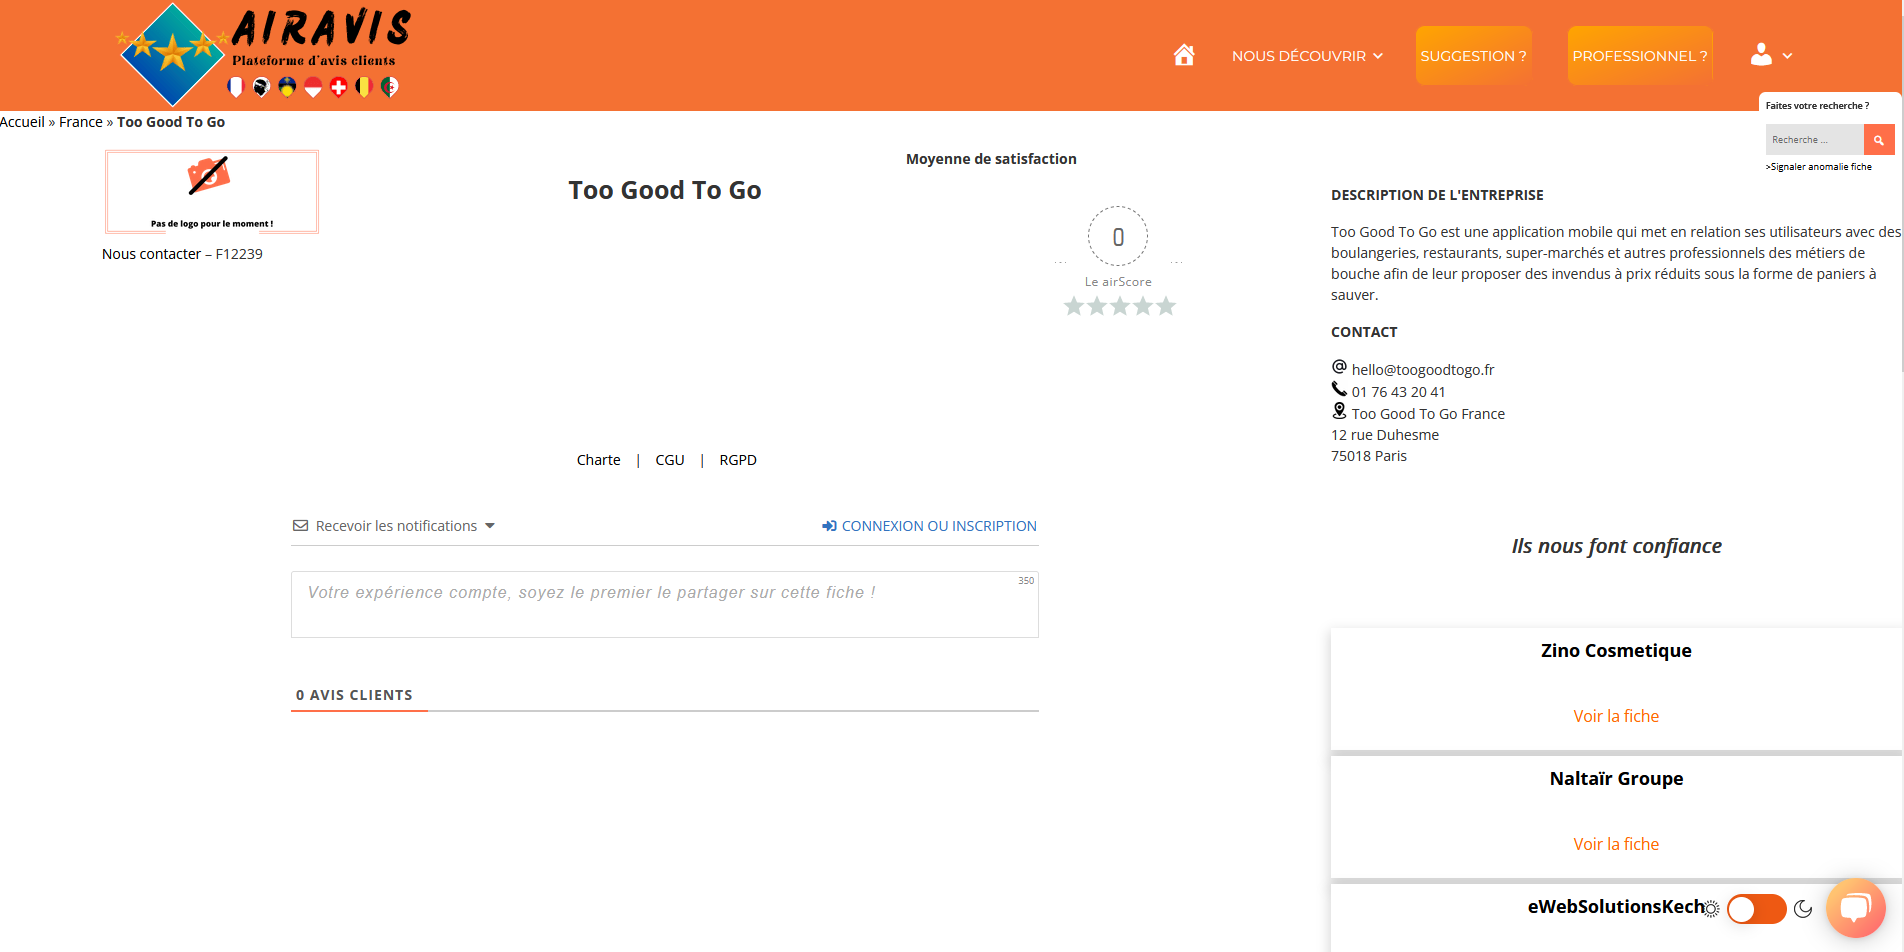Click the Ils nous font confiance heading
Screen dimensions: 1904x952
(1616, 546)
